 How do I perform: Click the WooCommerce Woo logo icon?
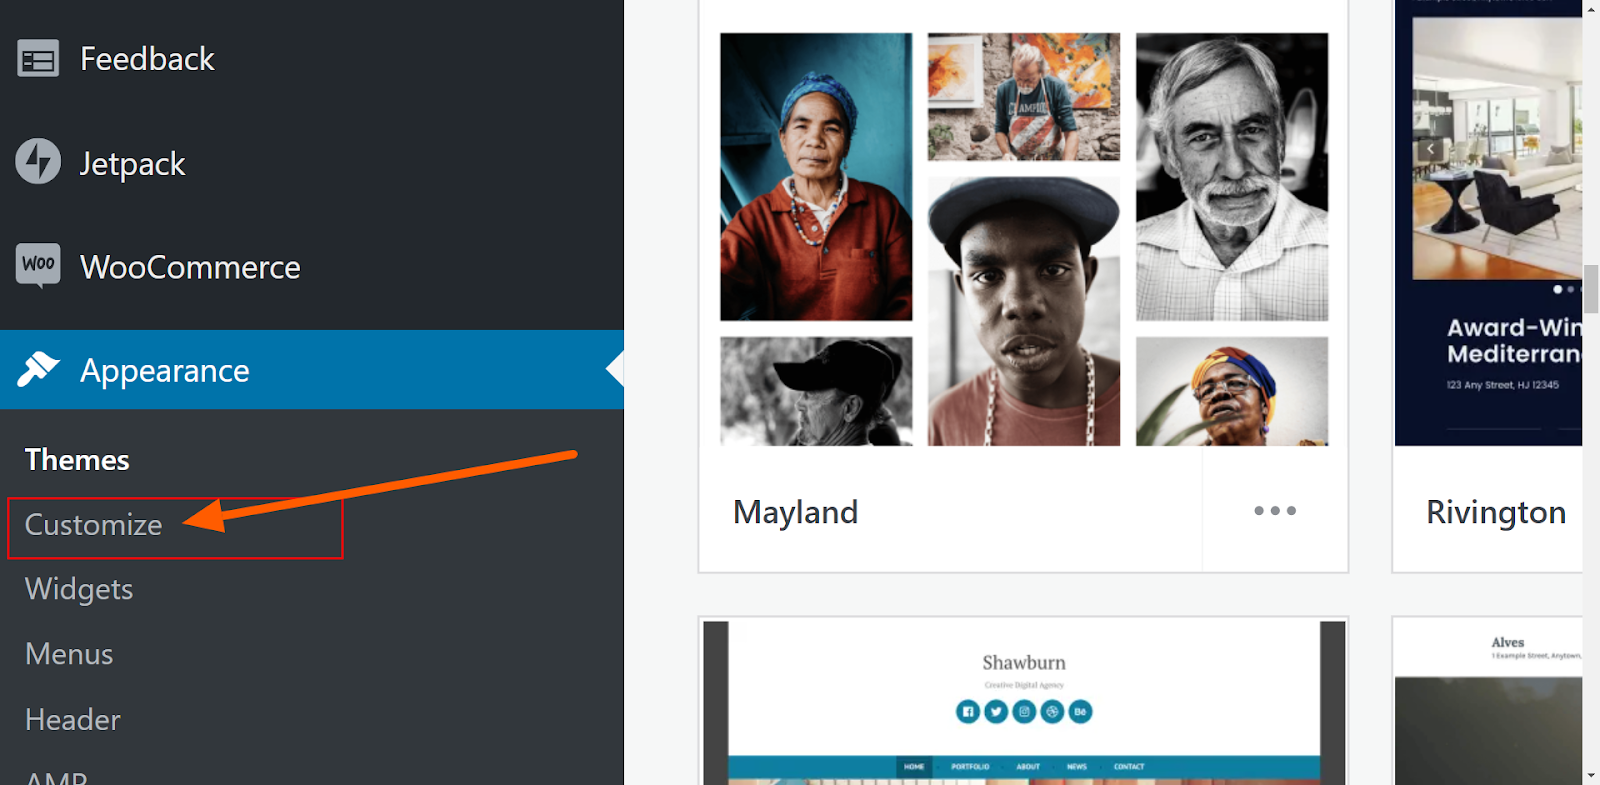pyautogui.click(x=38, y=265)
